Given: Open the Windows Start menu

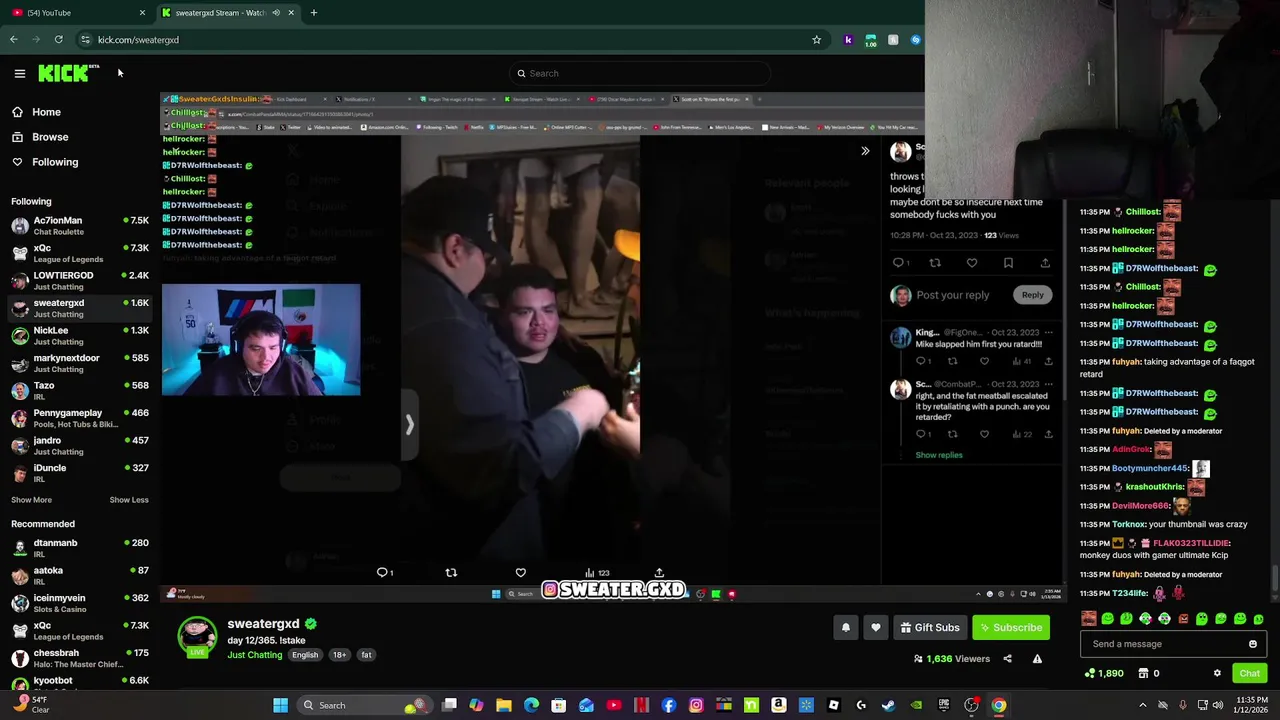Looking at the screenshot, I should pyautogui.click(x=281, y=705).
